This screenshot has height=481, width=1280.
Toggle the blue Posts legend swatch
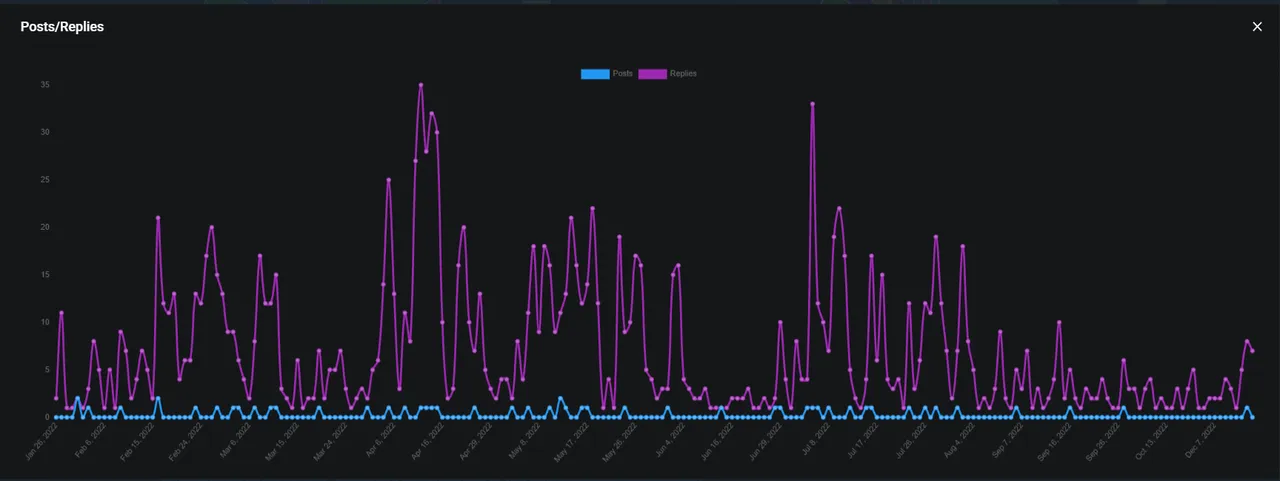595,74
